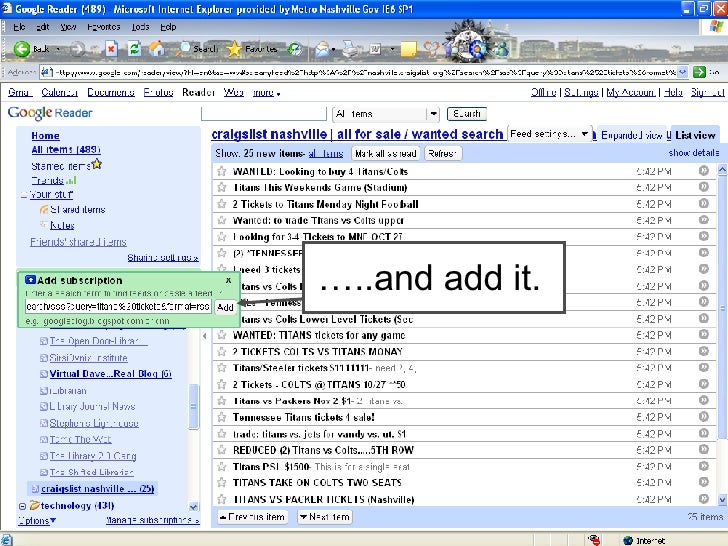This screenshot has width=728, height=546.
Task: Switch to List view tab
Action: (x=695, y=135)
